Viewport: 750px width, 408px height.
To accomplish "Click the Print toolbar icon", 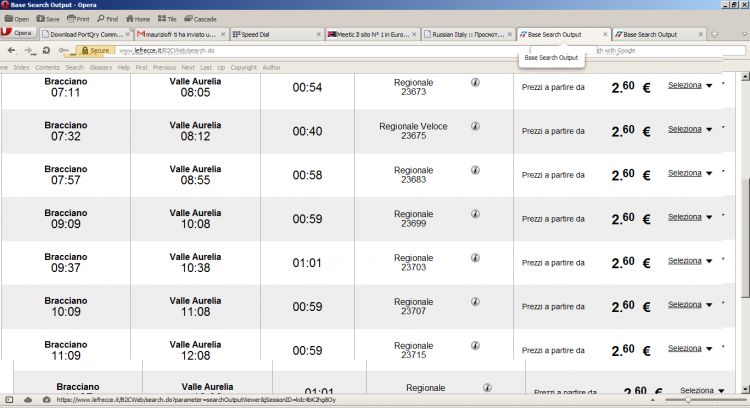I will click(x=77, y=19).
